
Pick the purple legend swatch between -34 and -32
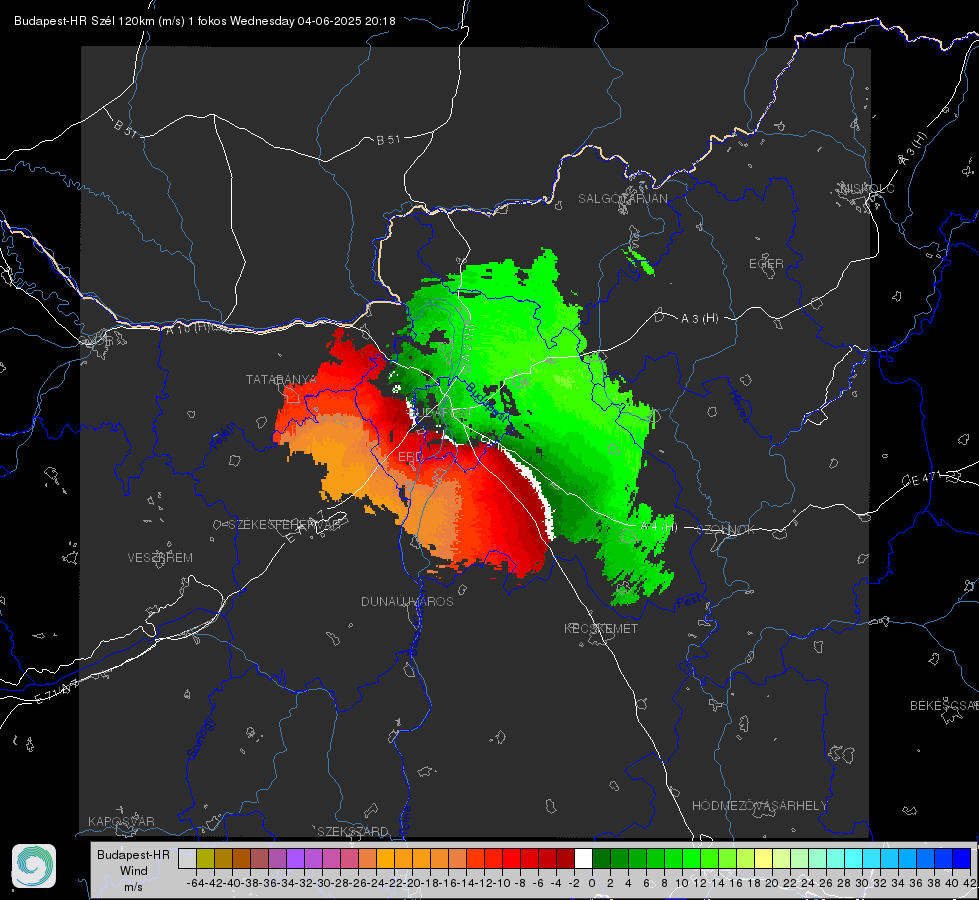(295, 858)
